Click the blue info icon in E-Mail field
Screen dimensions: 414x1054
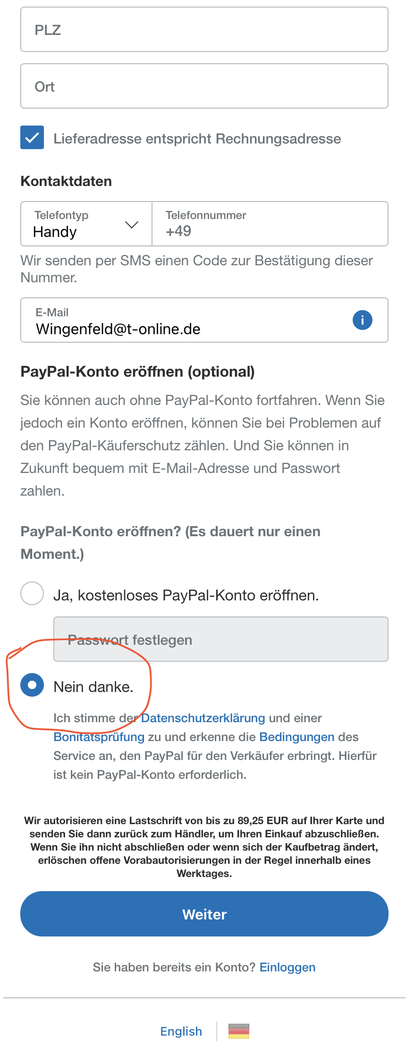(x=362, y=321)
